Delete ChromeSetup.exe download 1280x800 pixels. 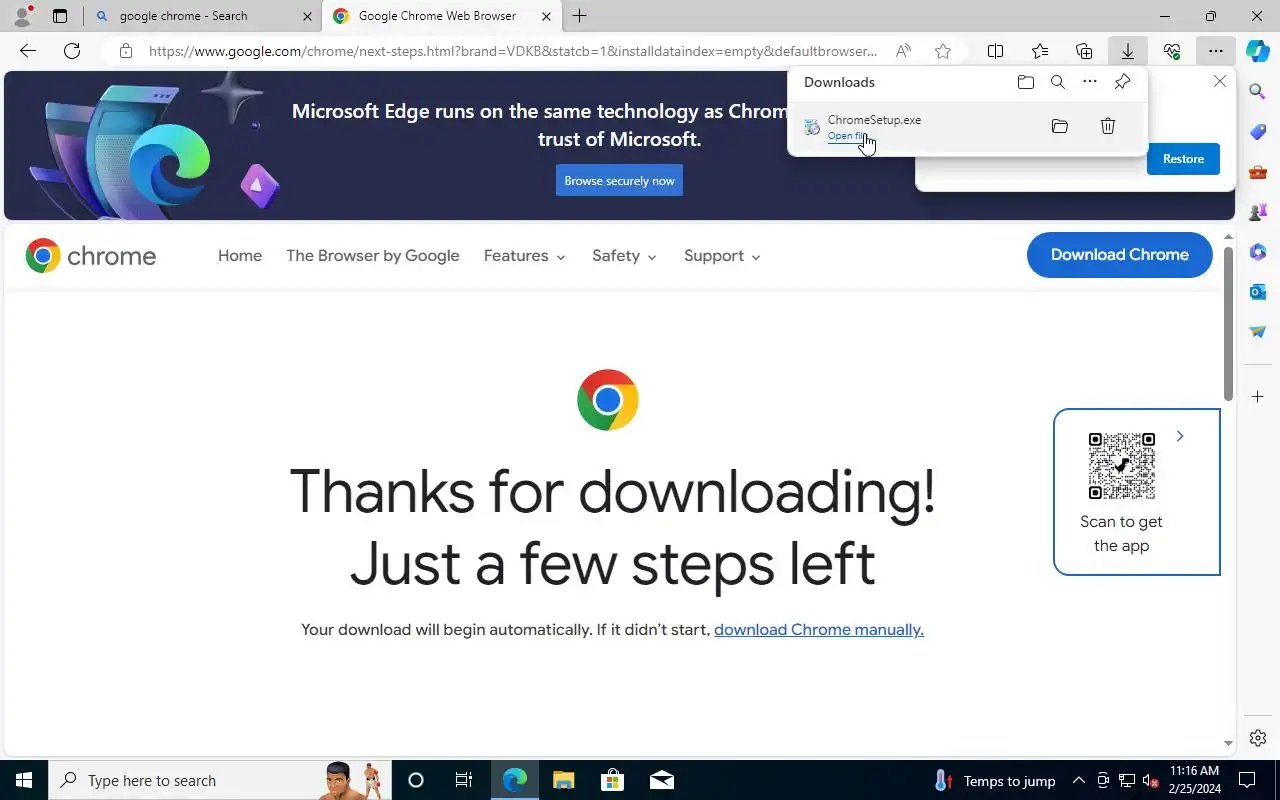(x=1108, y=126)
